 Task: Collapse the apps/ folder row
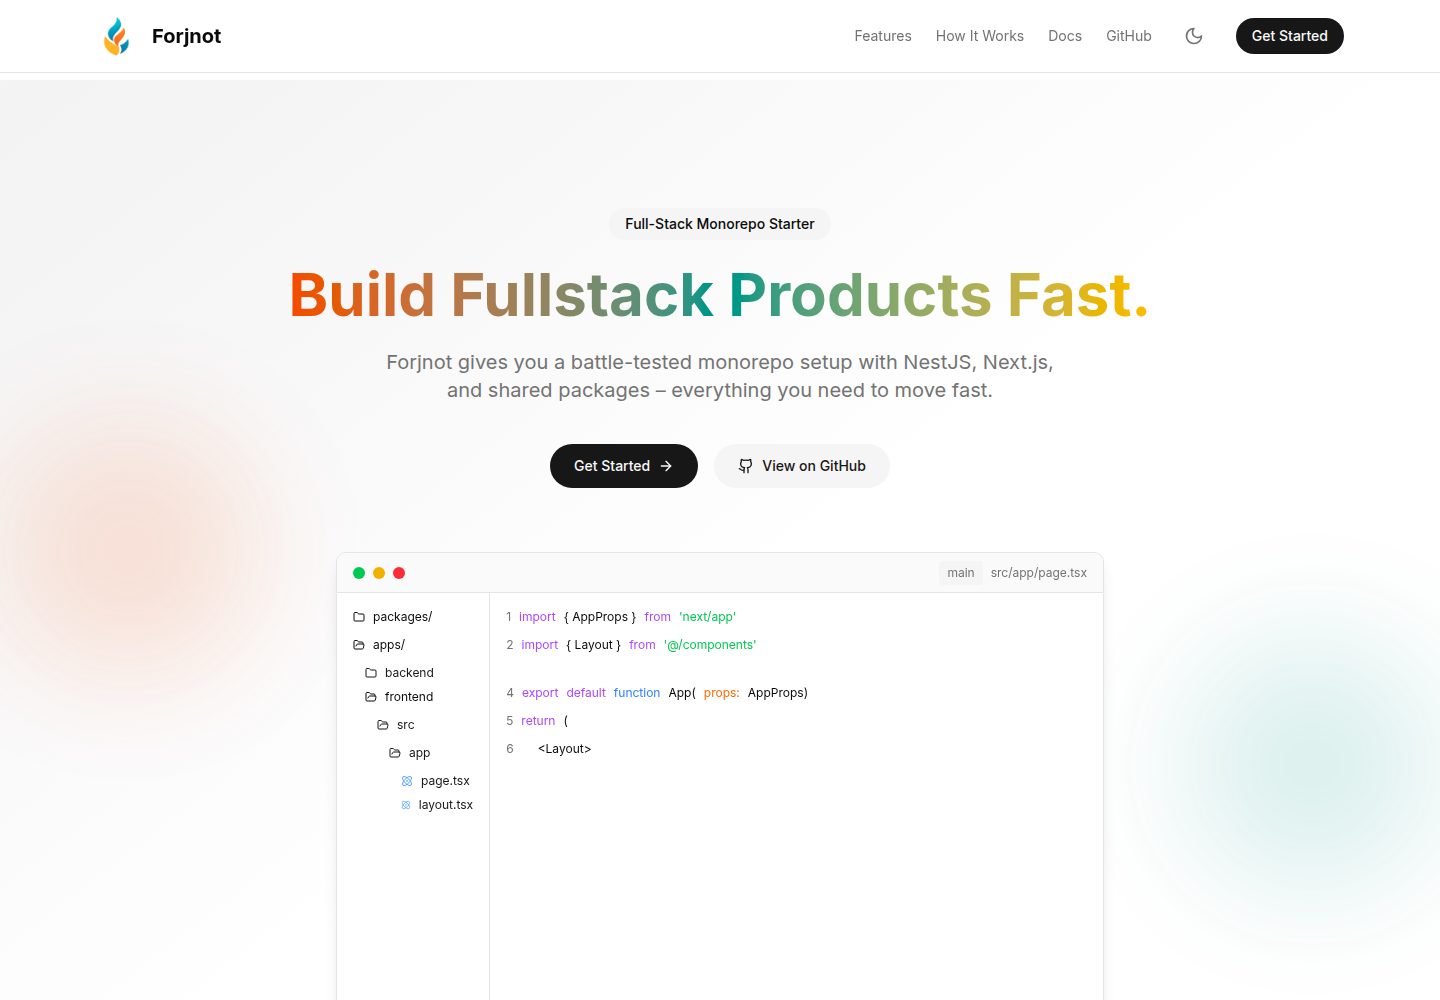(x=413, y=645)
